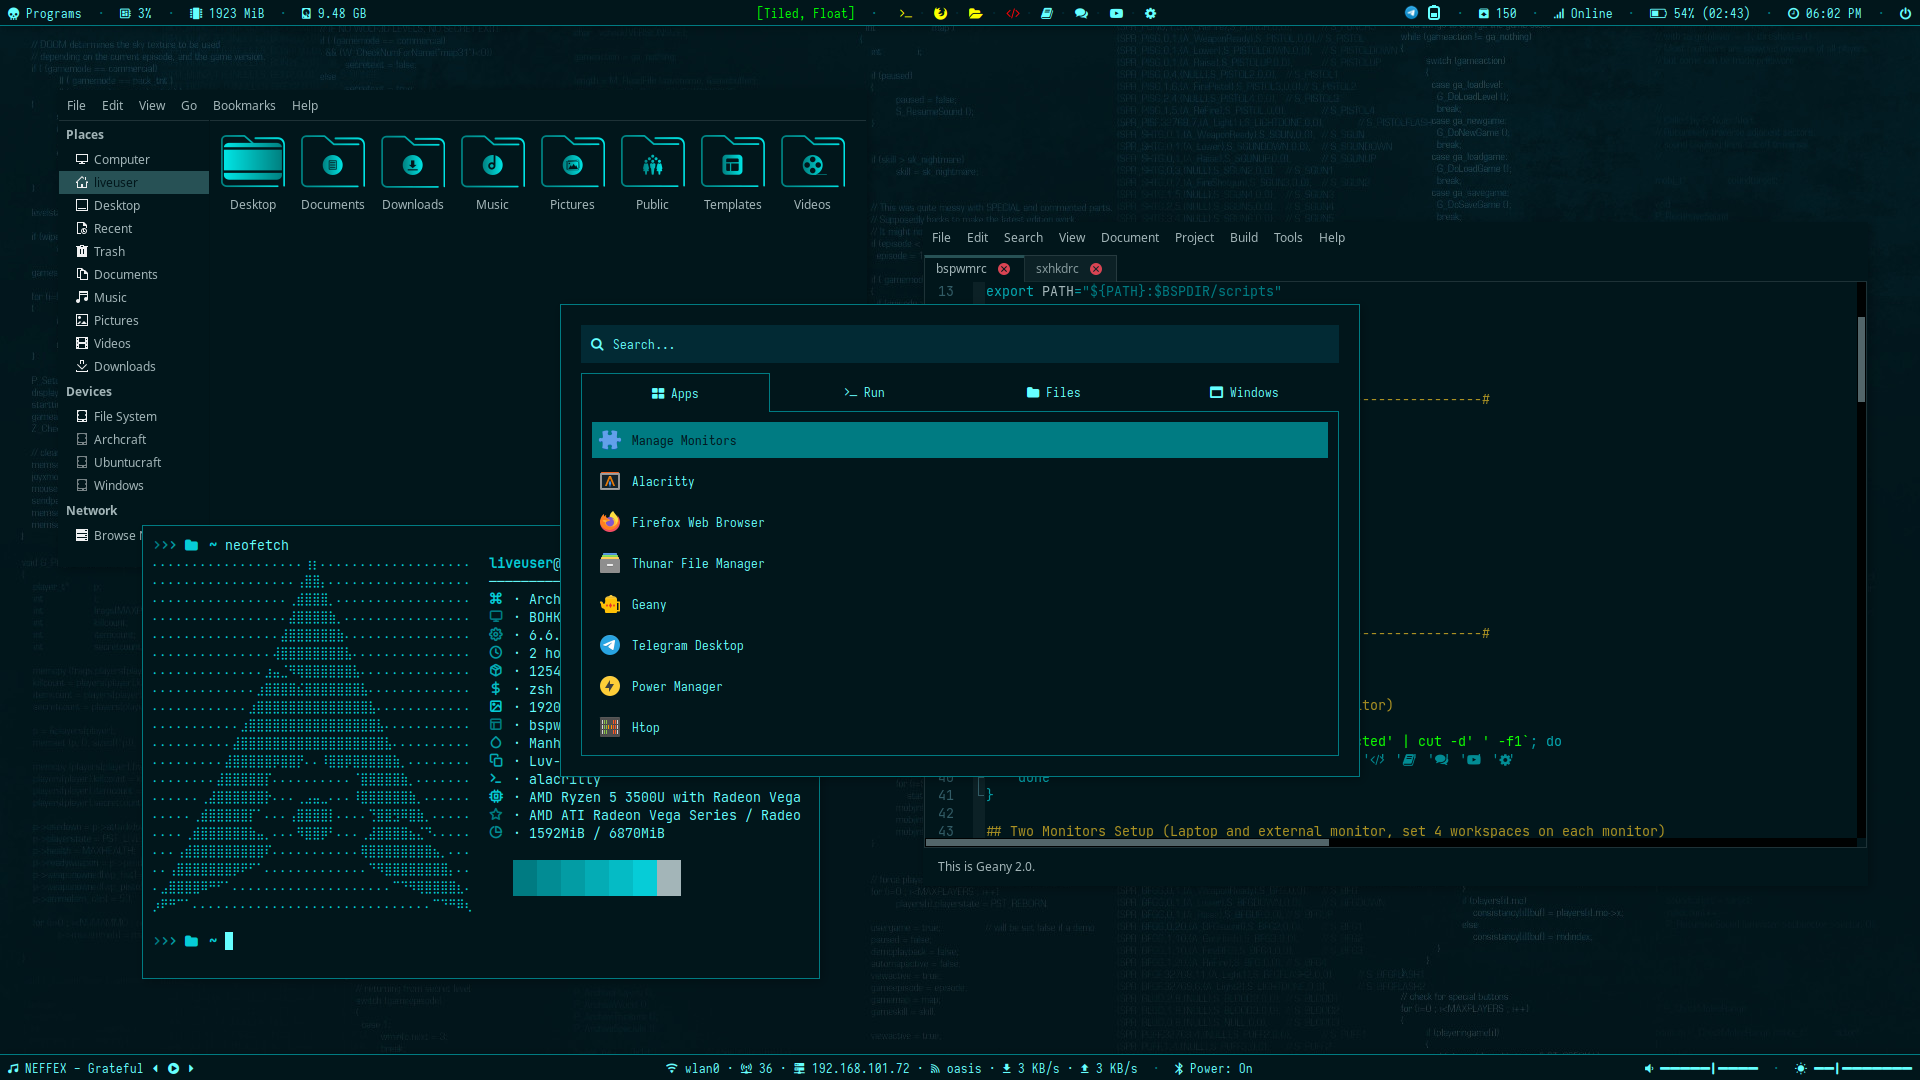The height and width of the screenshot is (1080, 1920).
Task: Open the Downloads folder icon
Action: [412, 163]
